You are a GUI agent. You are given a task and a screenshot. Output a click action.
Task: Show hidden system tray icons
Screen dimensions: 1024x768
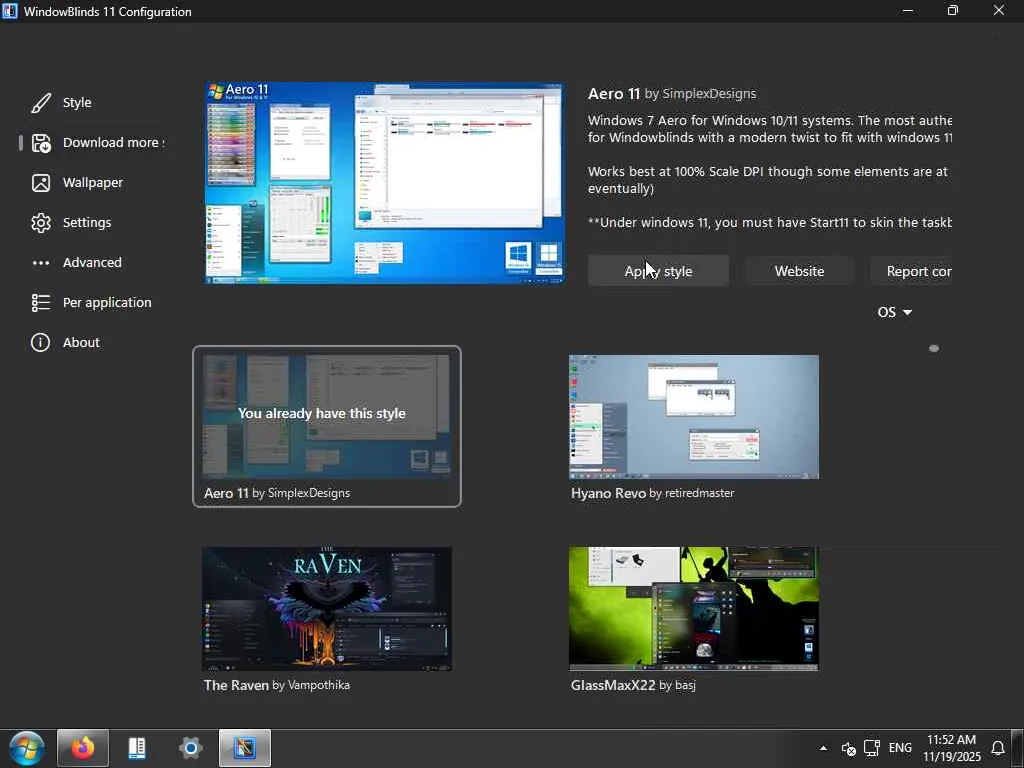(823, 748)
